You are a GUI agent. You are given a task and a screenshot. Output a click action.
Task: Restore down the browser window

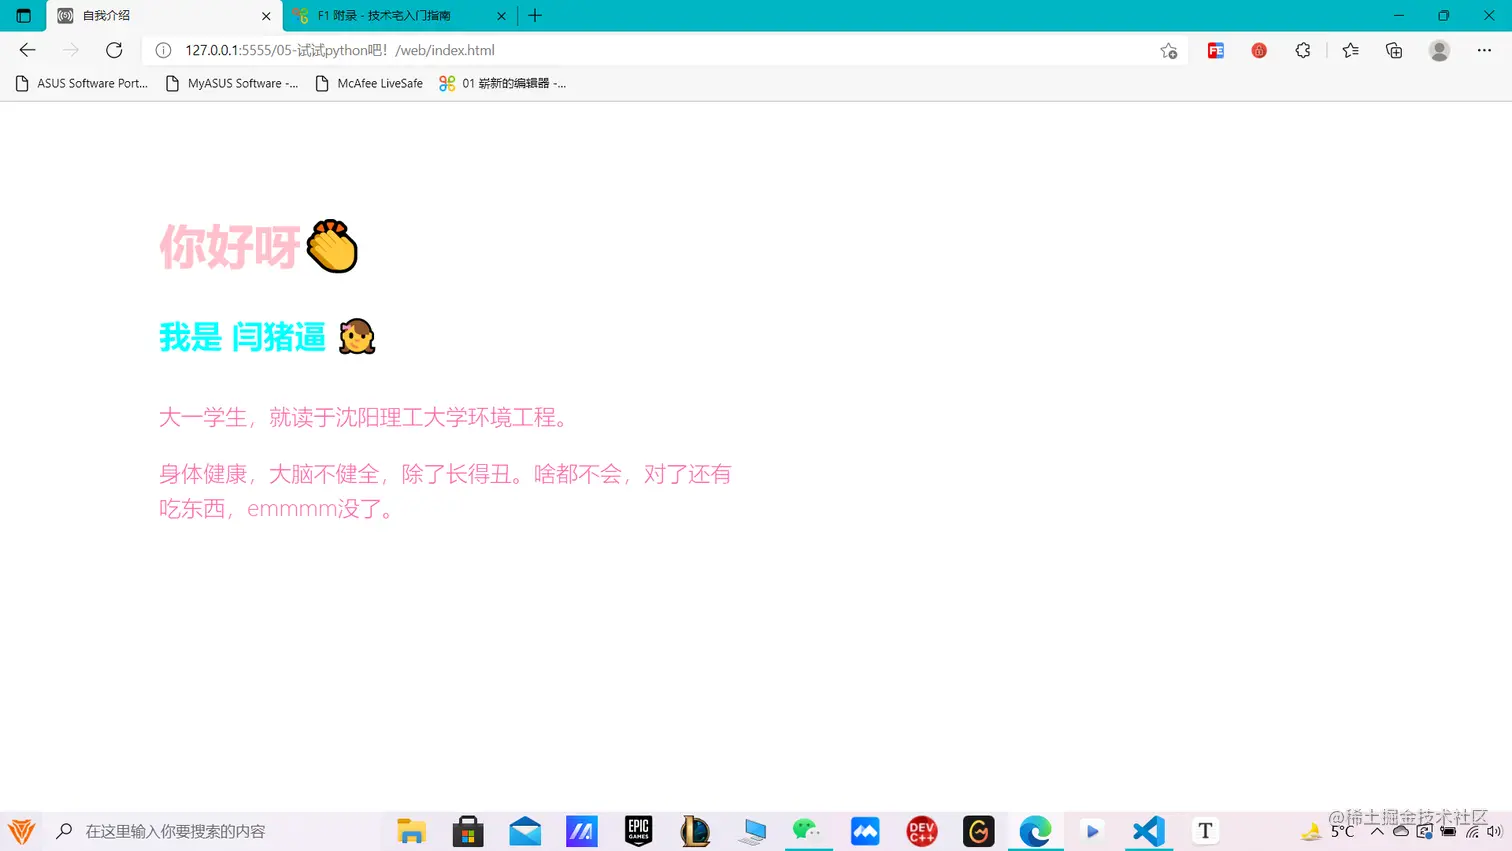1443,16
